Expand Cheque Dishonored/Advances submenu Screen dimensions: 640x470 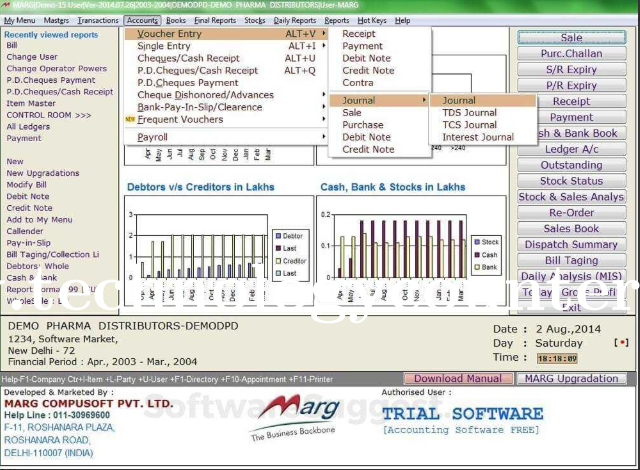pyautogui.click(x=226, y=95)
